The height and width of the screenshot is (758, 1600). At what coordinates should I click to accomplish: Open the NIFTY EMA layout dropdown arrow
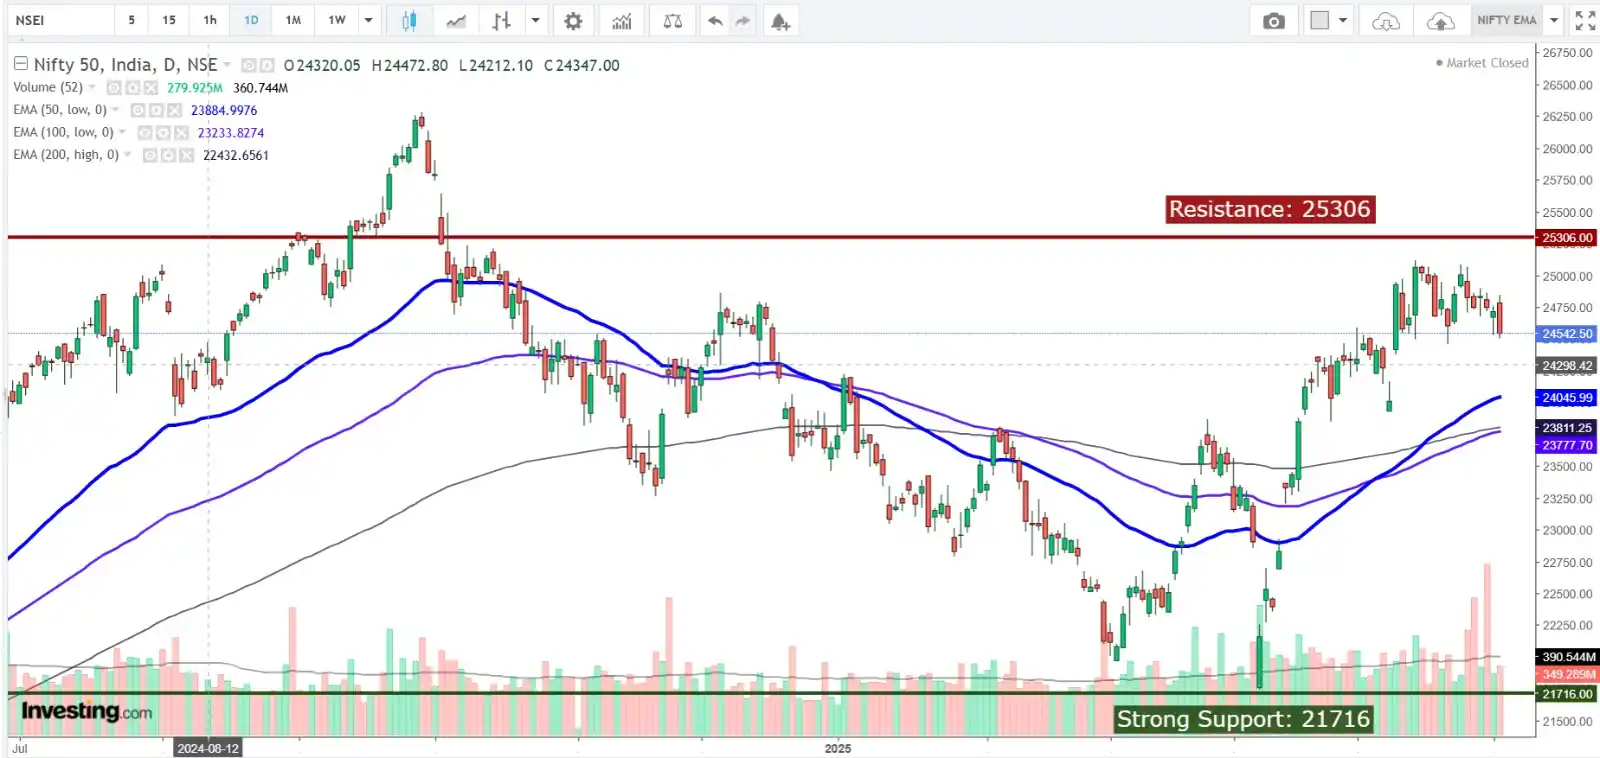point(1554,20)
